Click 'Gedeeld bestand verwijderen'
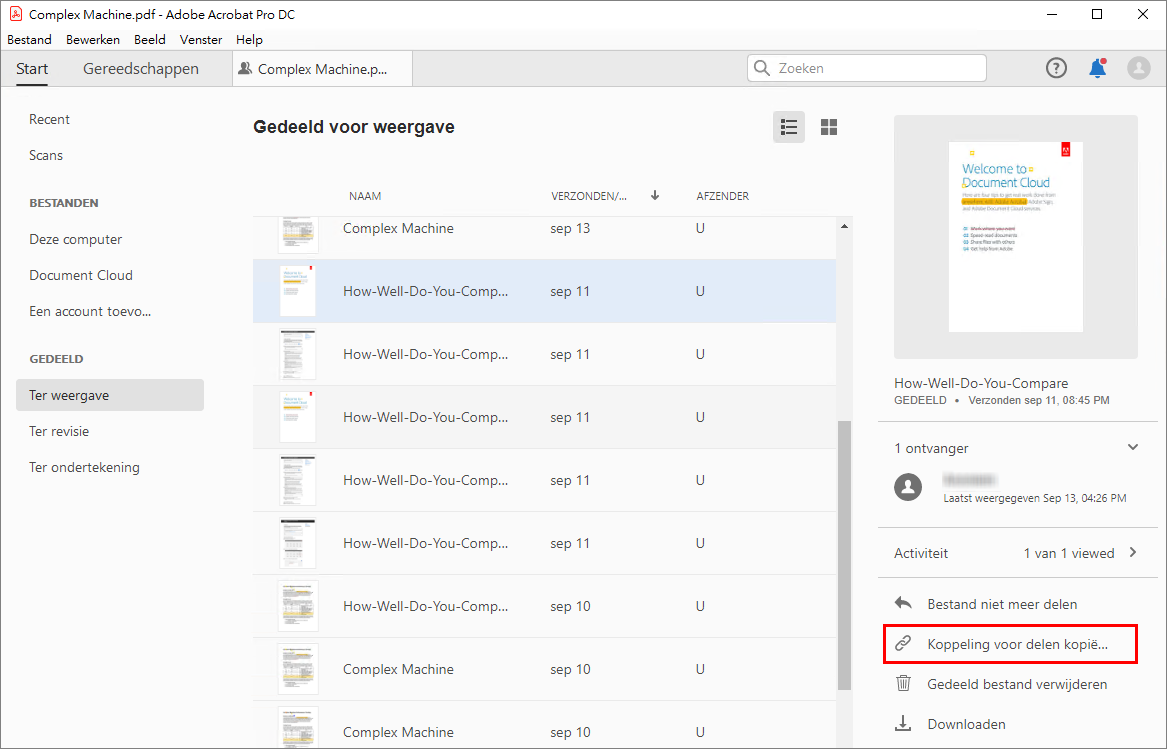Screen dimensions: 1167x749 pos(1017,684)
